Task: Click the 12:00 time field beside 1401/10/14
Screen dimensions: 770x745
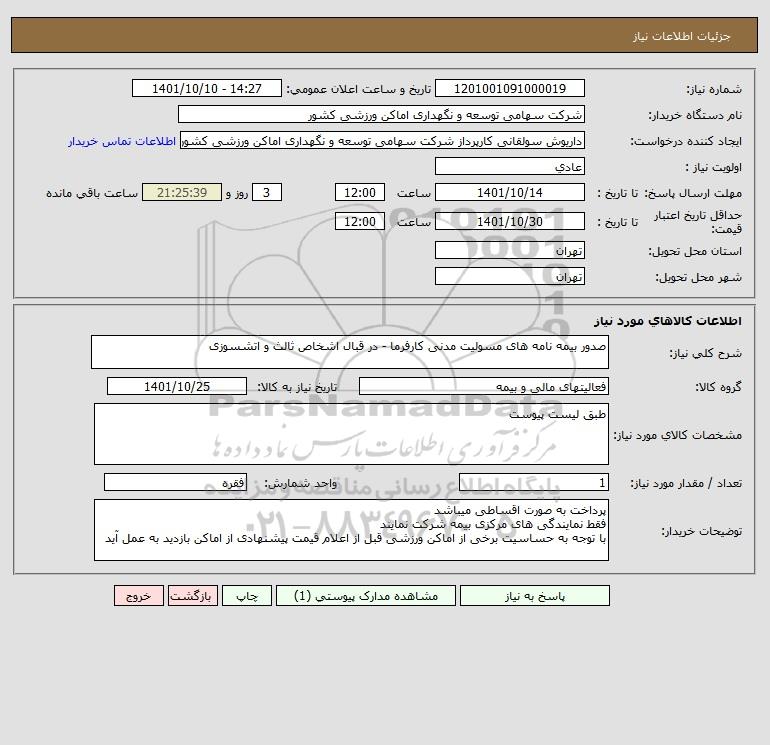Action: click(360, 193)
